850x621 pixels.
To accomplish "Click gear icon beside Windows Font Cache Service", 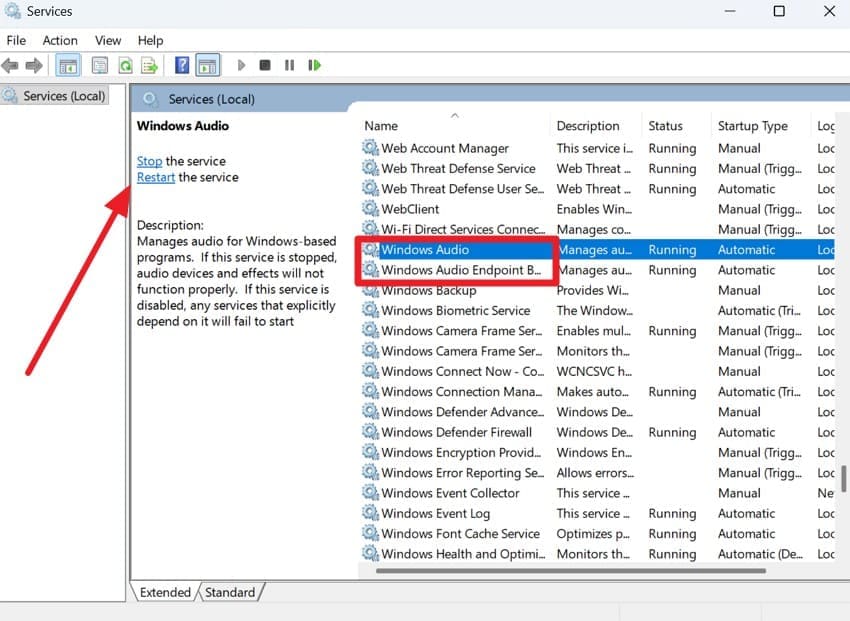I will [370, 533].
